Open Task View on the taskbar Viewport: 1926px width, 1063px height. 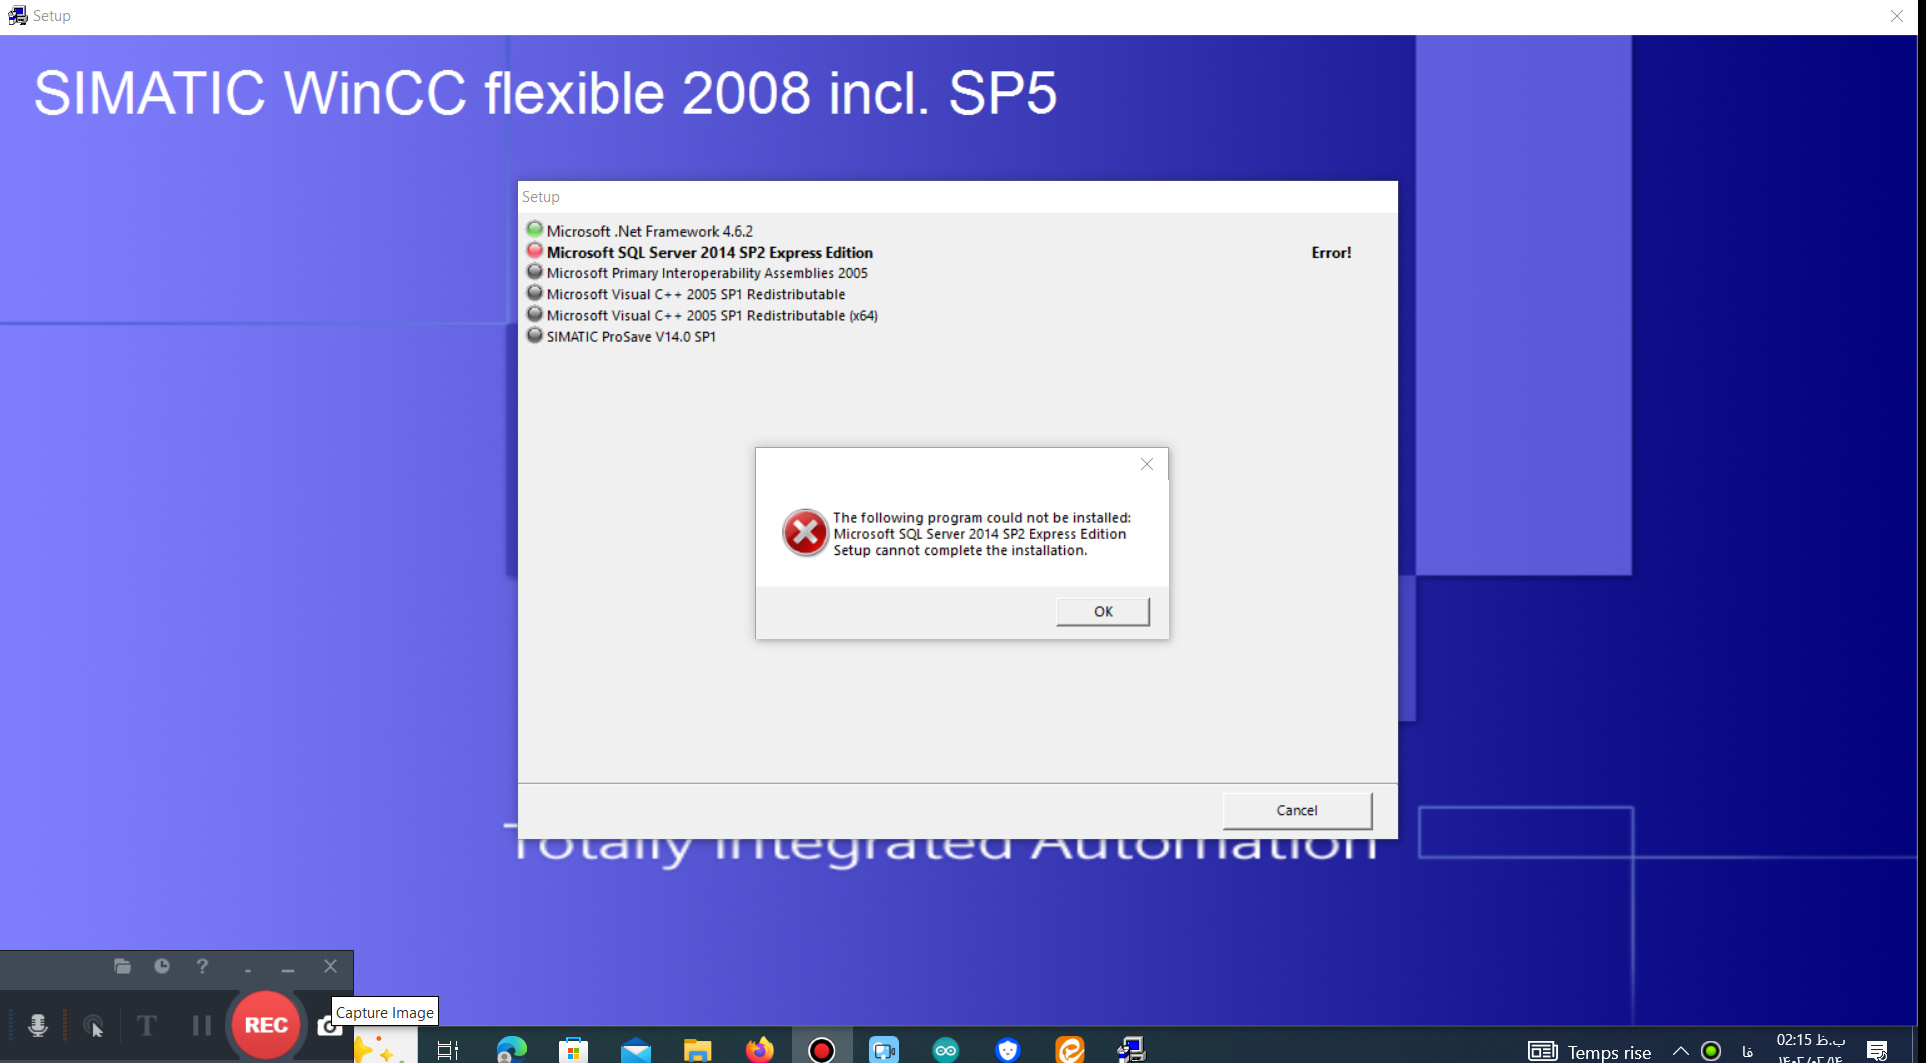point(448,1050)
